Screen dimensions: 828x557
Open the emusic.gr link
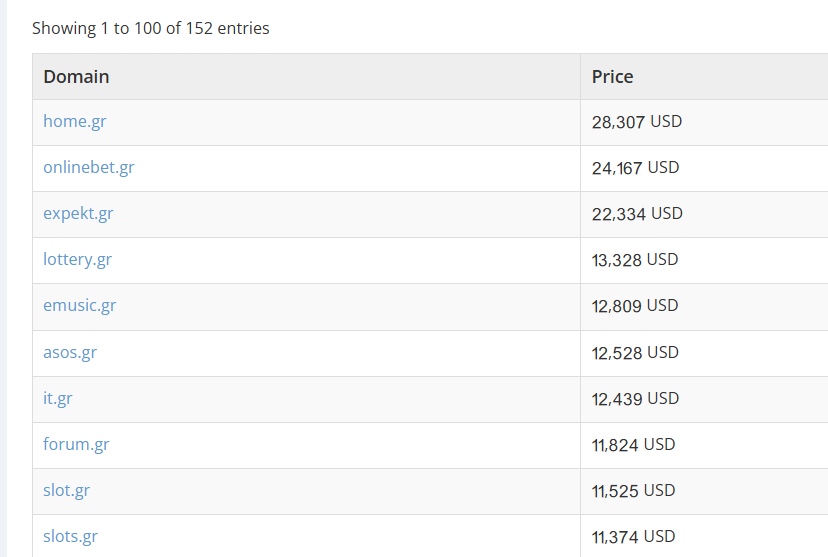click(x=80, y=306)
